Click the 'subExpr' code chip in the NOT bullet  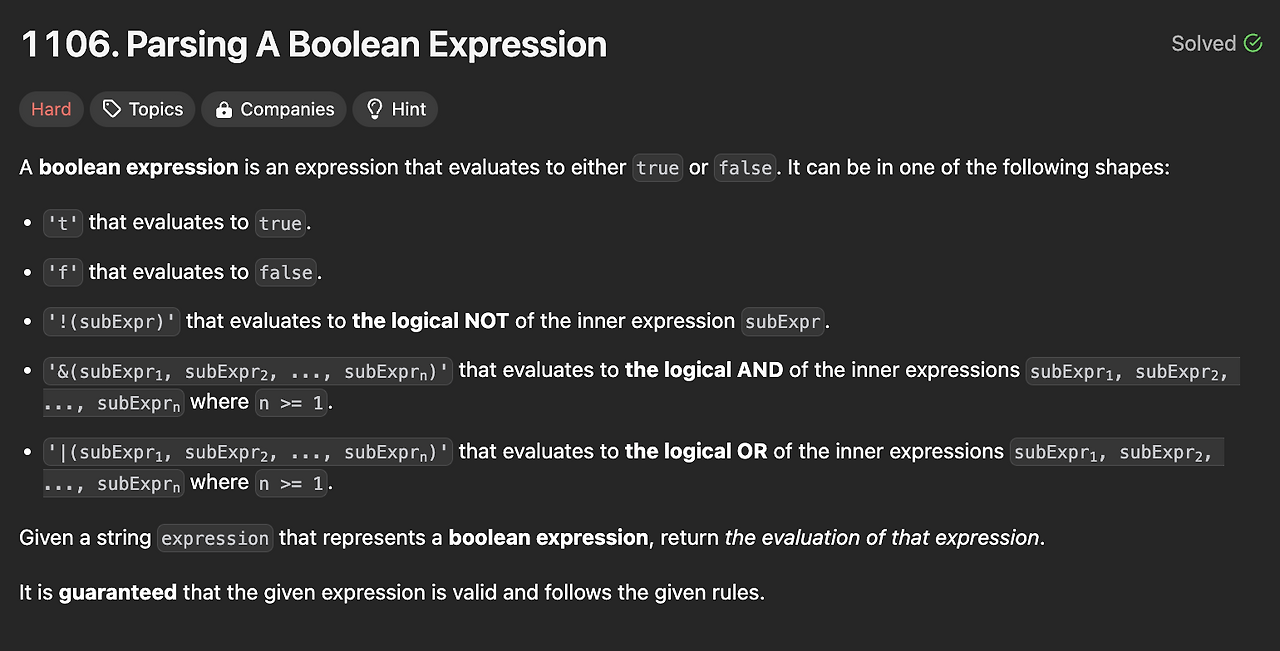tap(783, 322)
